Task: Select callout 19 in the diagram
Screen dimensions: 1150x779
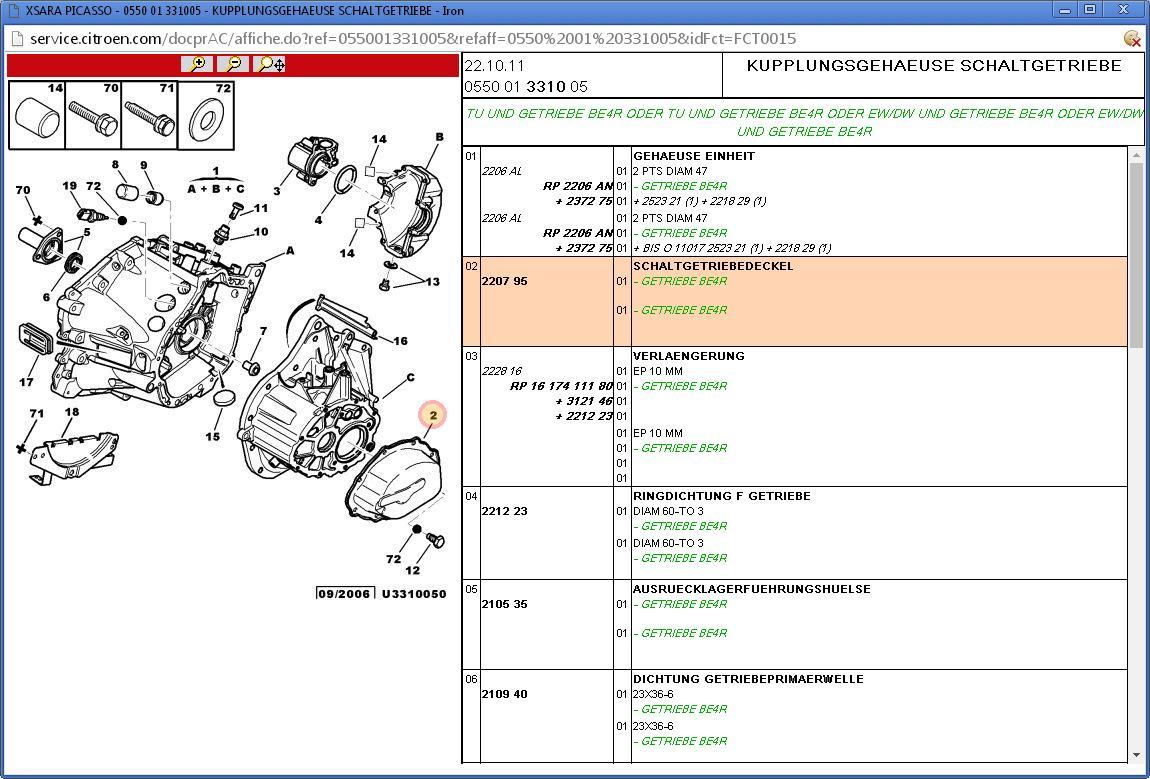Action: pyautogui.click(x=70, y=186)
